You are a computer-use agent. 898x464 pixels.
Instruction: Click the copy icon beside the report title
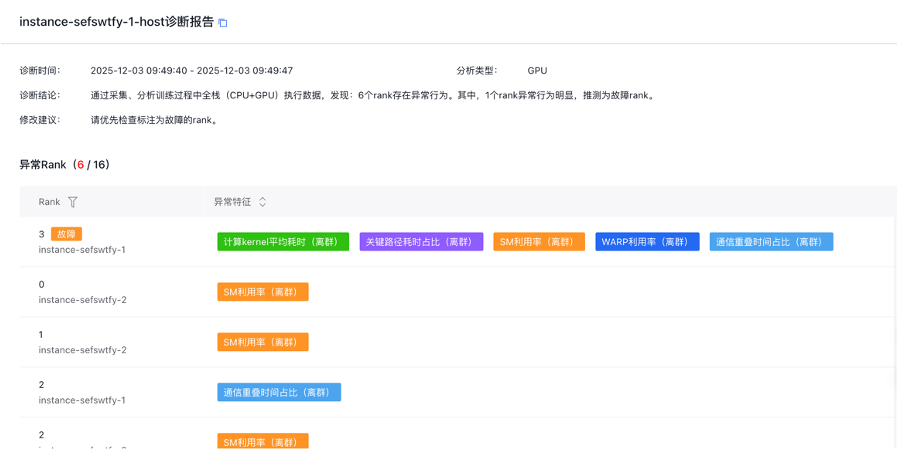223,23
